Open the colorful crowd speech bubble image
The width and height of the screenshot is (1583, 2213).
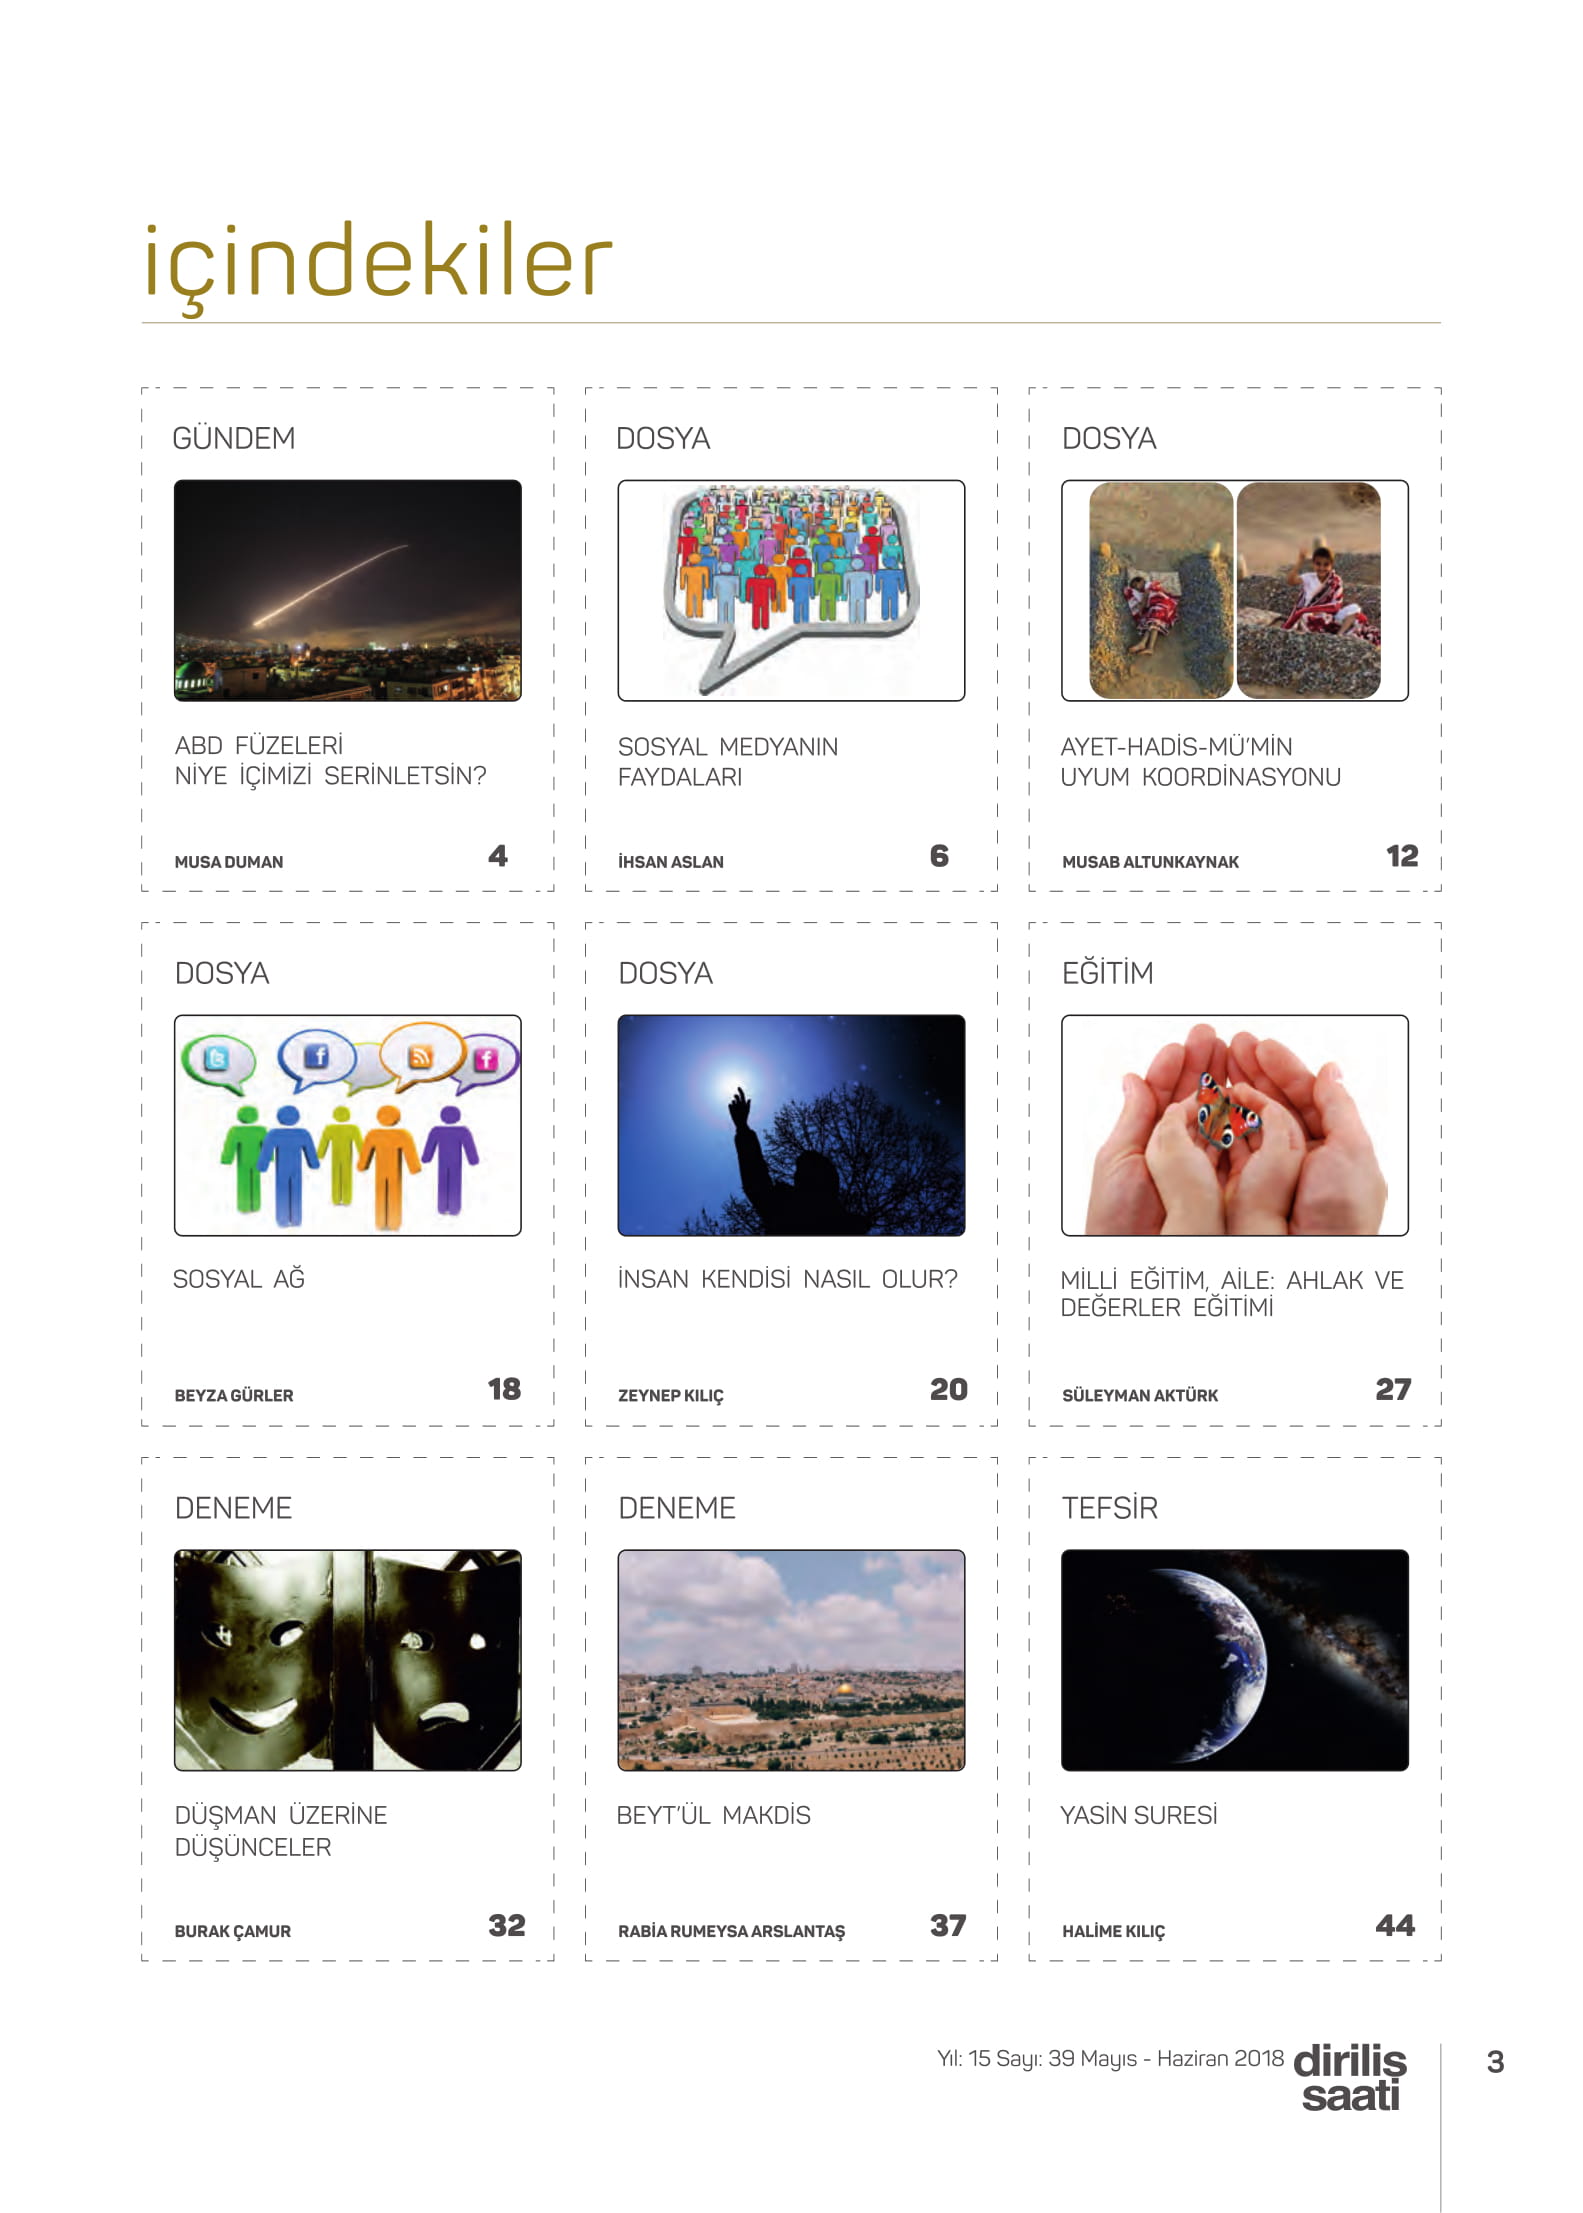click(x=791, y=590)
